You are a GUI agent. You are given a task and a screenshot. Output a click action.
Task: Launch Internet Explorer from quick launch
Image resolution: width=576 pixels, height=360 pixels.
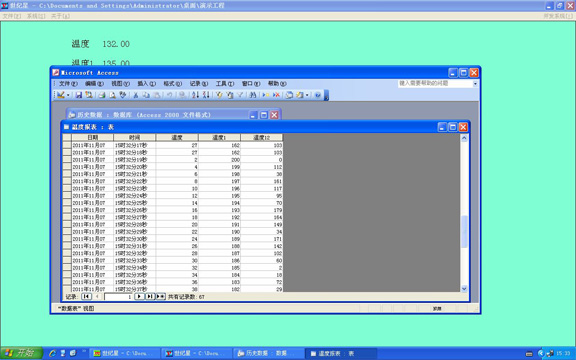click(x=53, y=353)
